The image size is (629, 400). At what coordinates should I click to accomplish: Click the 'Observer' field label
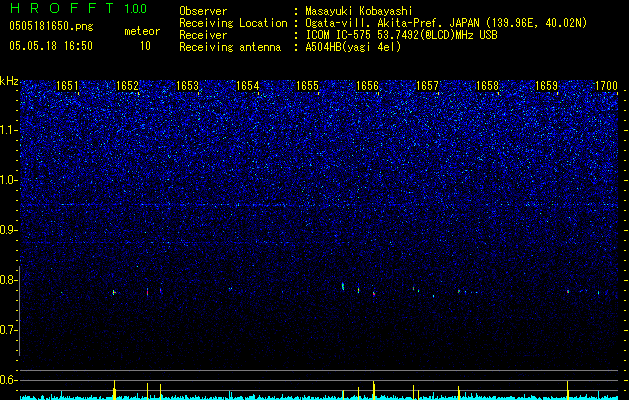[x=203, y=11]
